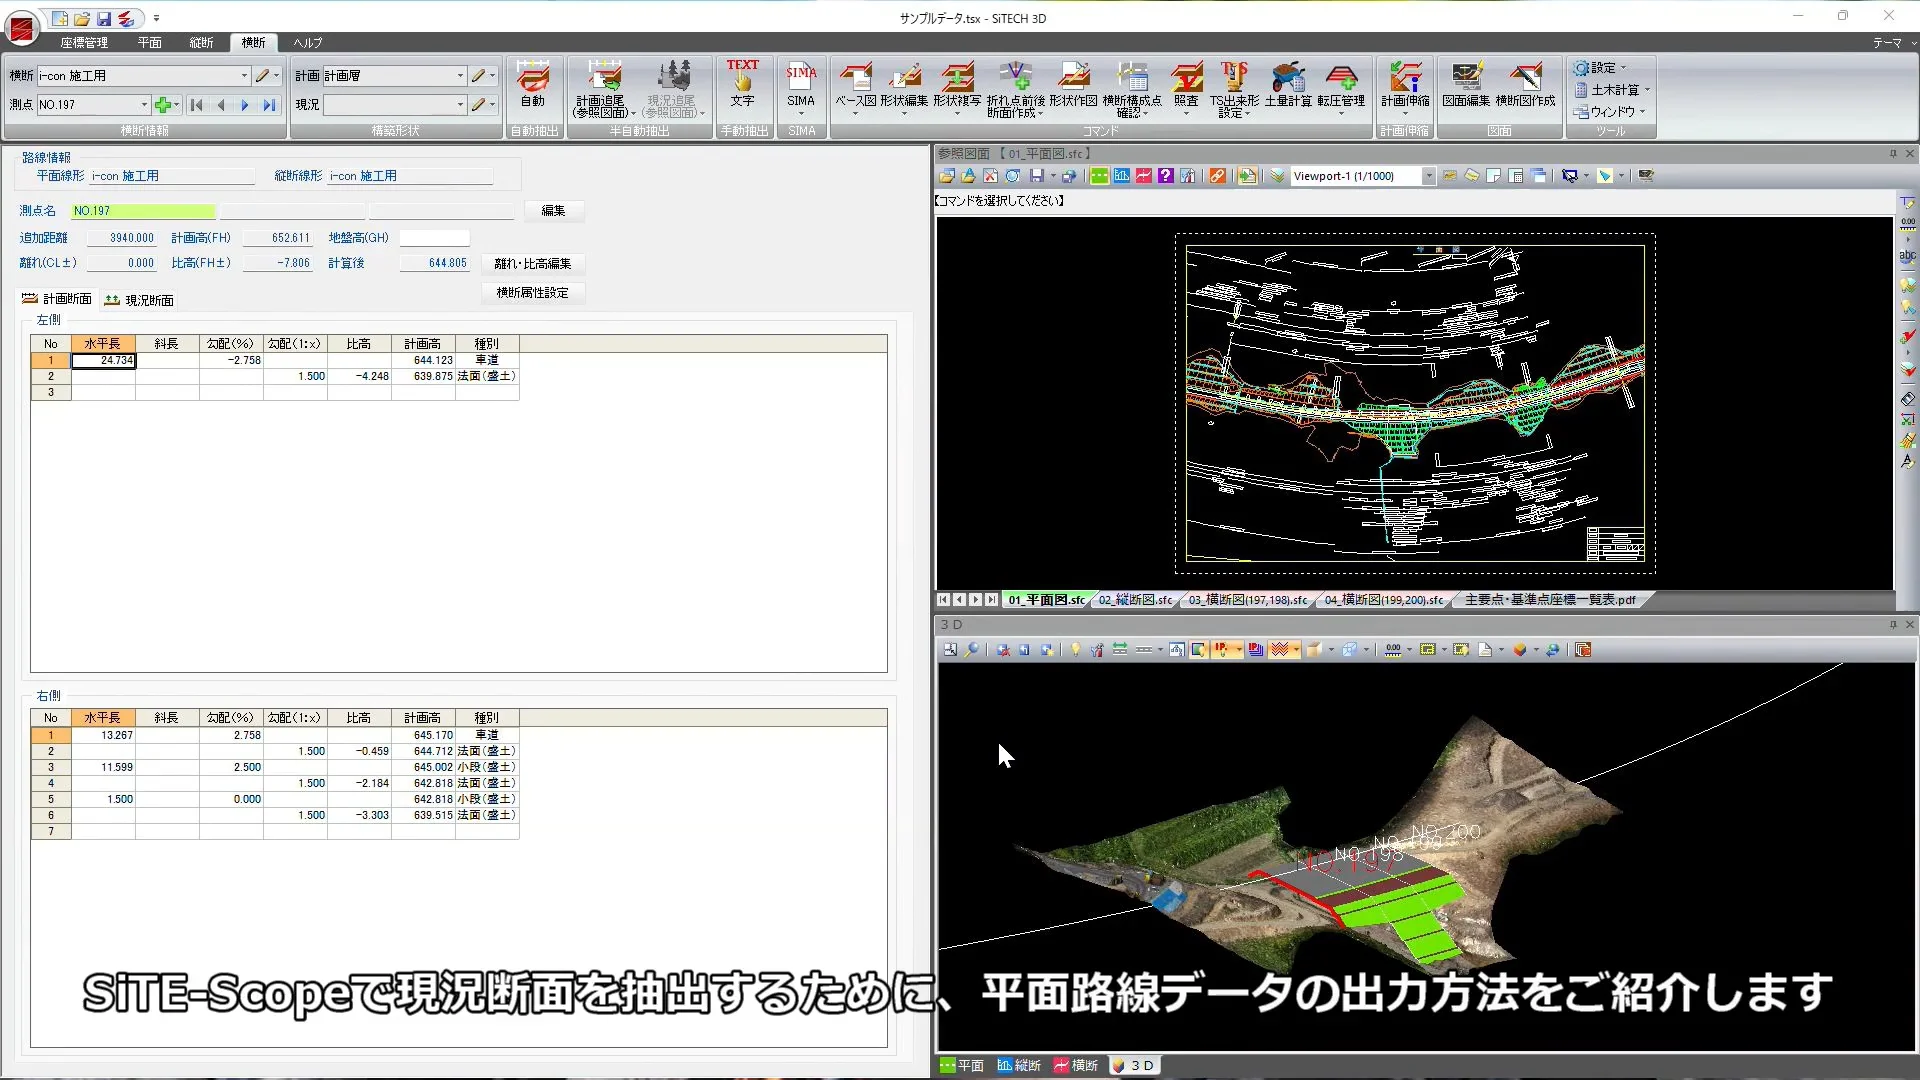This screenshot has height=1080, width=1920.
Task: Go to first station button
Action: [x=197, y=105]
